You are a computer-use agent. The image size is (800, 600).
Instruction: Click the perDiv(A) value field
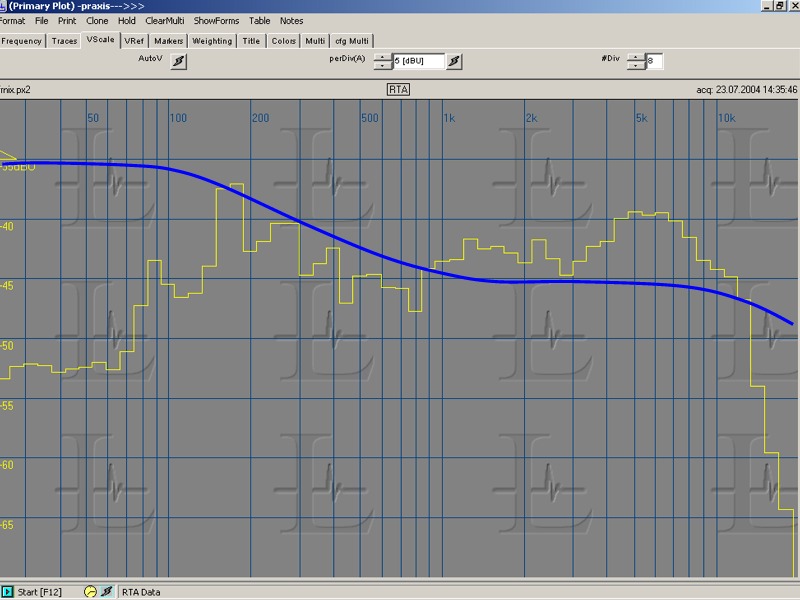coord(418,62)
